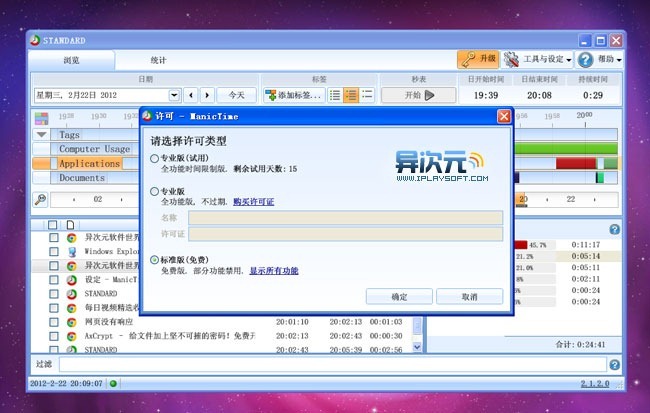Image resolution: width=650 pixels, height=413 pixels.
Task: Switch to the 统计 tab
Action: click(158, 61)
